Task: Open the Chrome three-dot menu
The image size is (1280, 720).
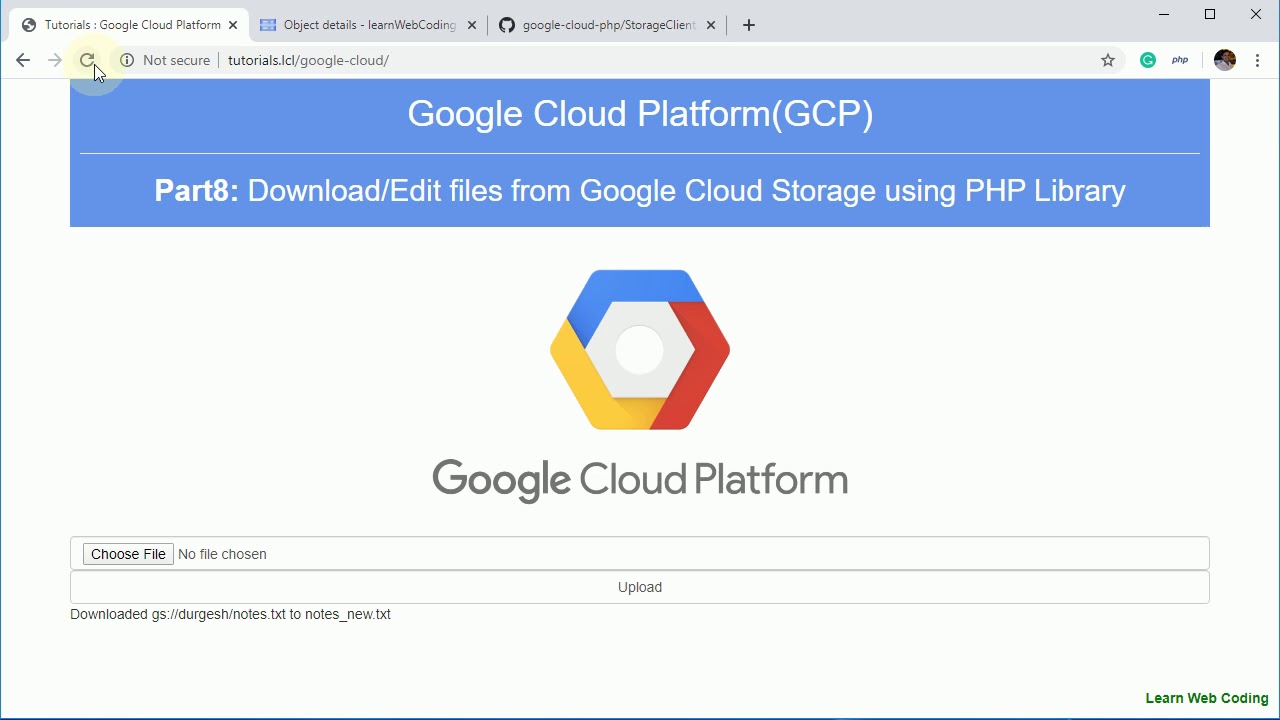Action: click(x=1258, y=60)
